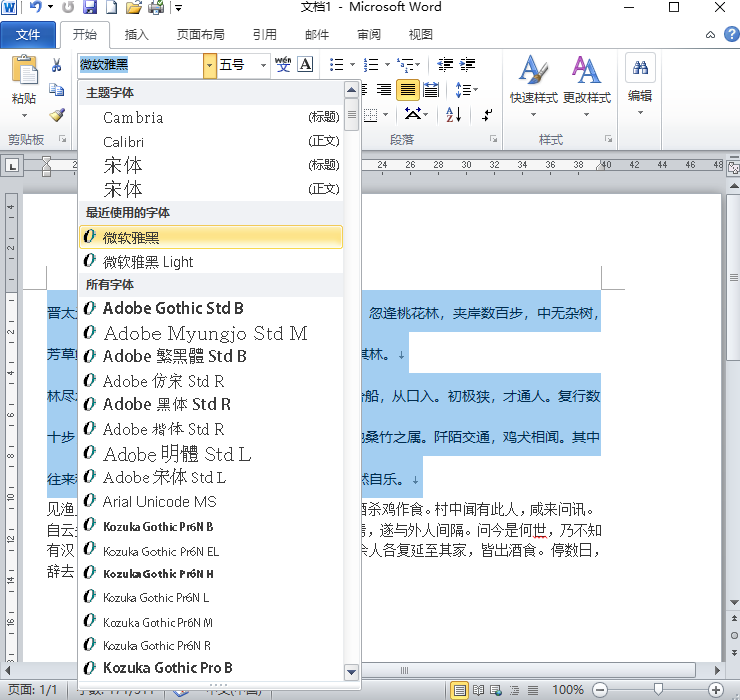The width and height of the screenshot is (740, 700).
Task: Click the Quick Print icon
Action: [156, 8]
